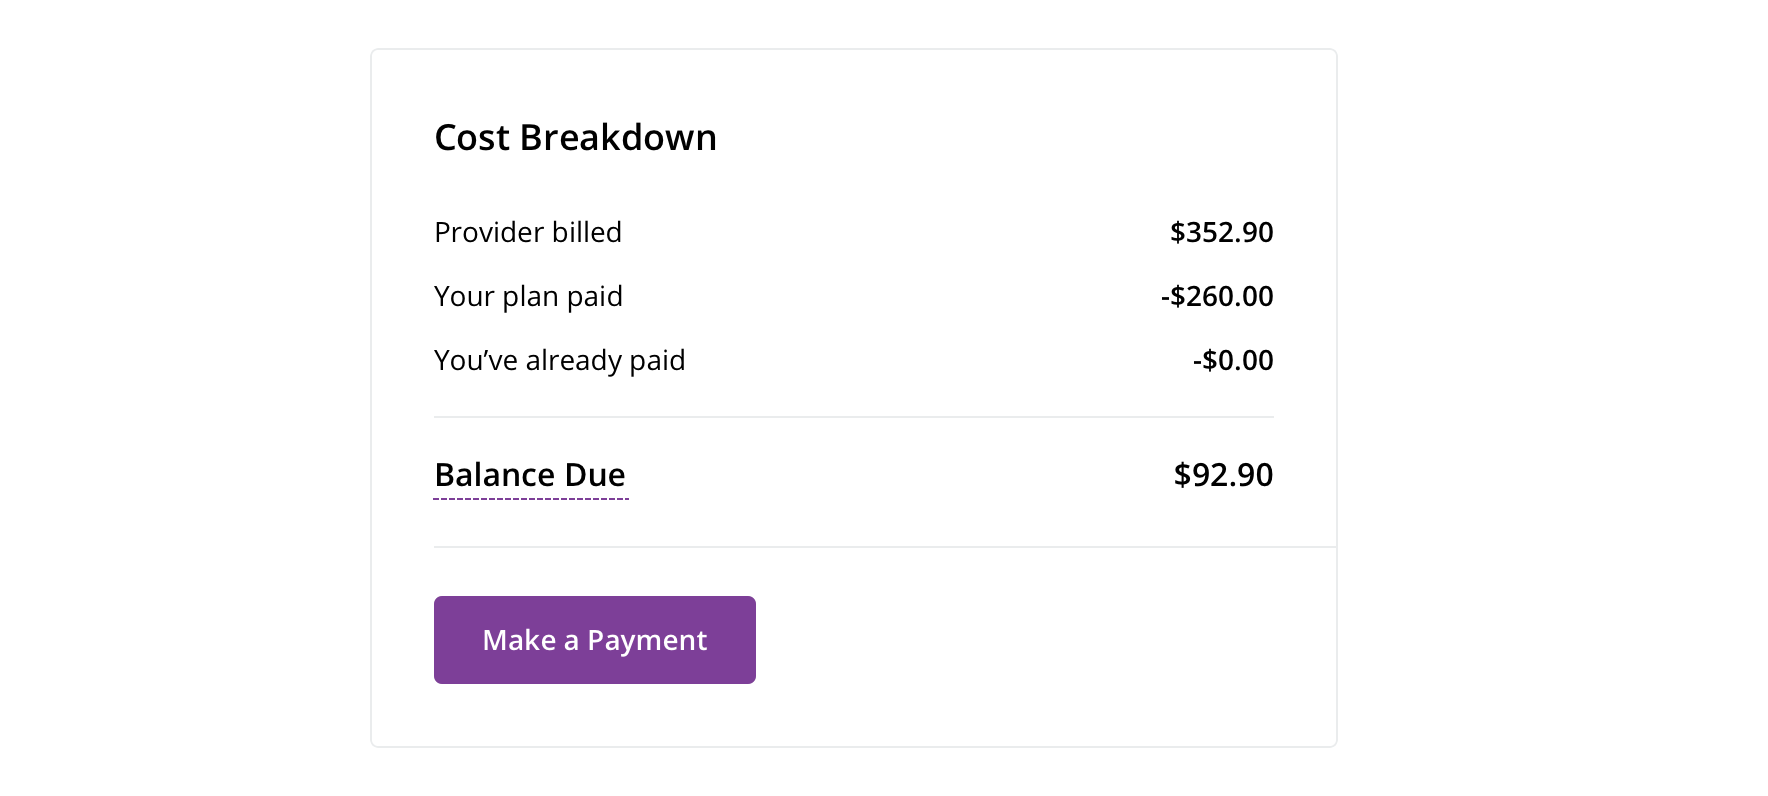Click the black background right of the card
The image size is (1768, 796).
1550,398
